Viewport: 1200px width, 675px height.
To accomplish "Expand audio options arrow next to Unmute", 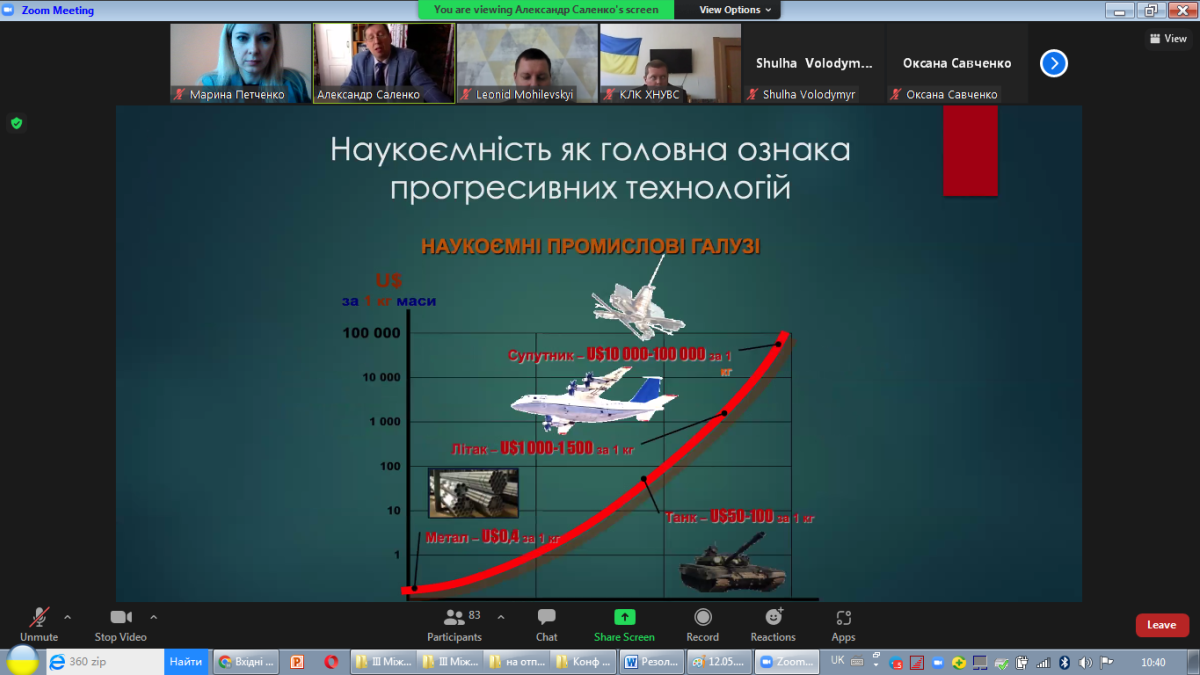I will pyautogui.click(x=68, y=617).
